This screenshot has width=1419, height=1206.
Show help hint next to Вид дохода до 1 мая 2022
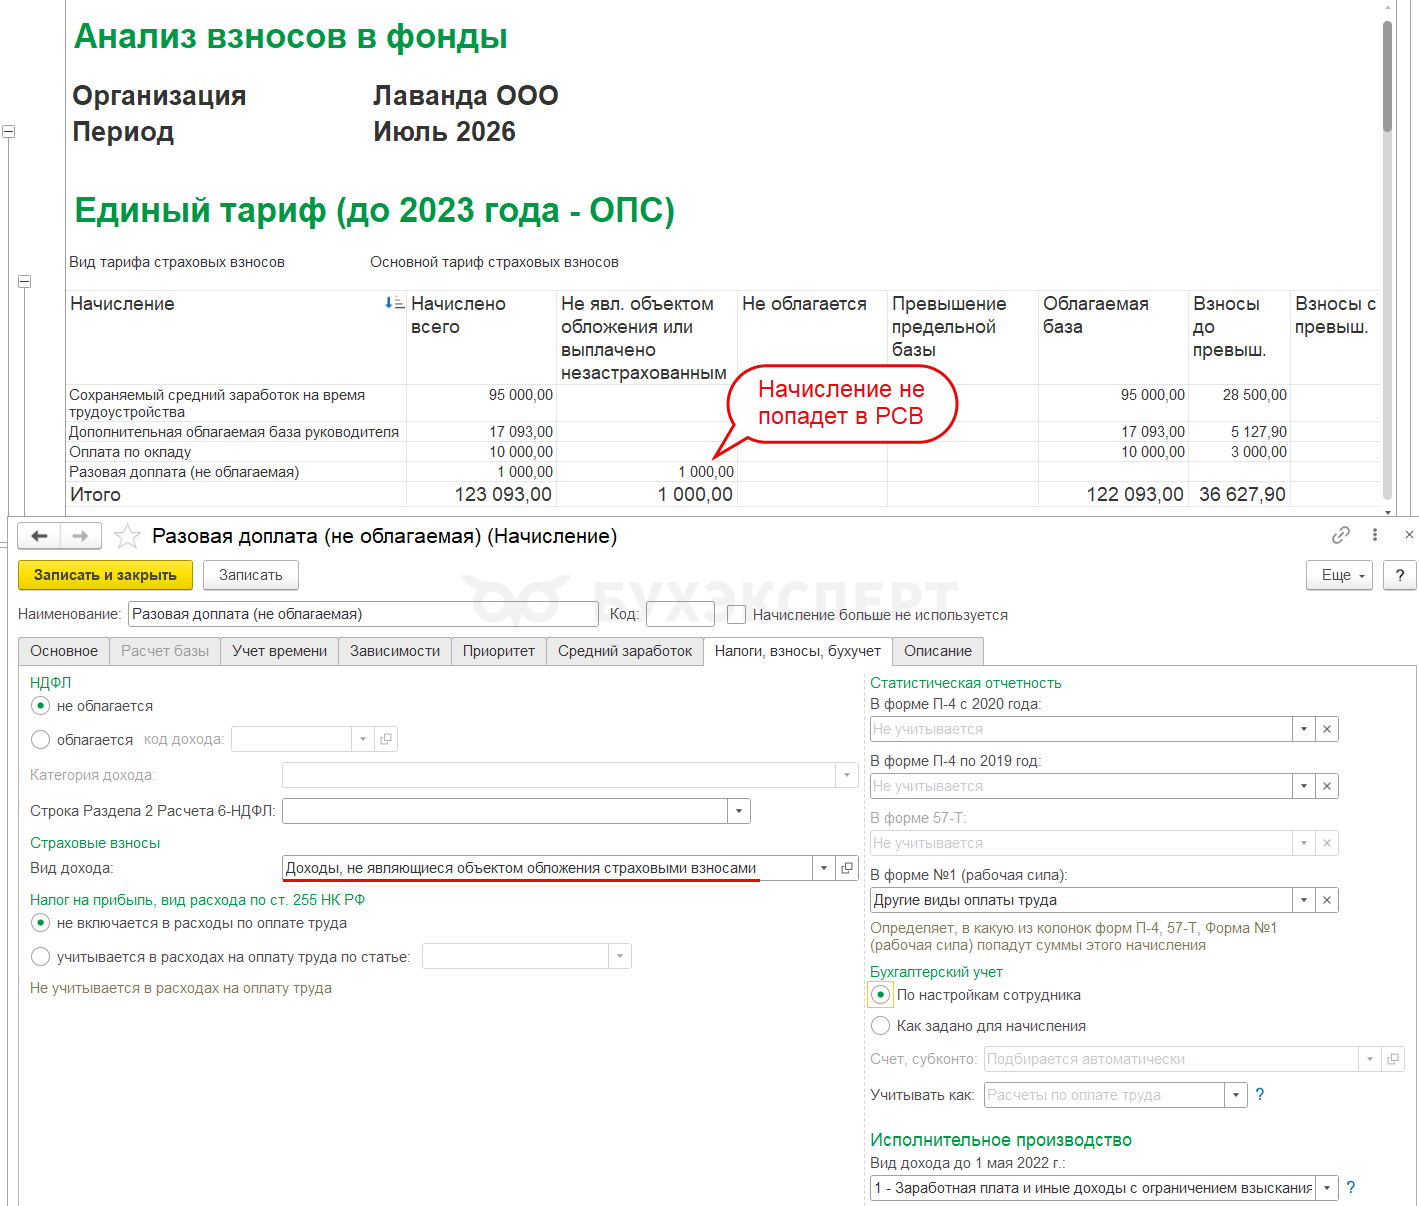(x=1351, y=1188)
